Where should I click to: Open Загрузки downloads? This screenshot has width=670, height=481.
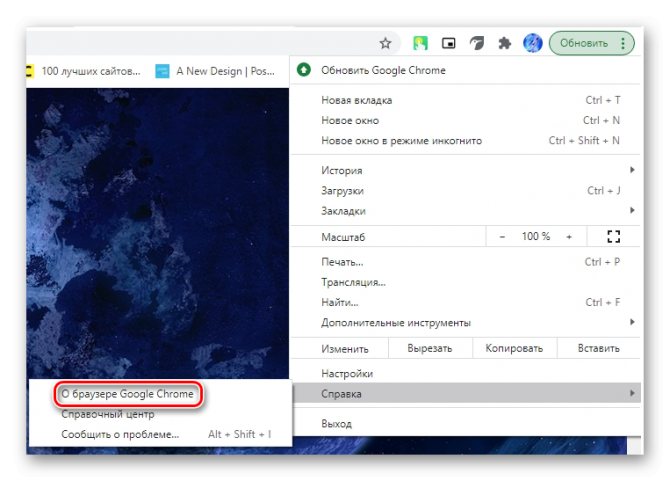[466, 191]
